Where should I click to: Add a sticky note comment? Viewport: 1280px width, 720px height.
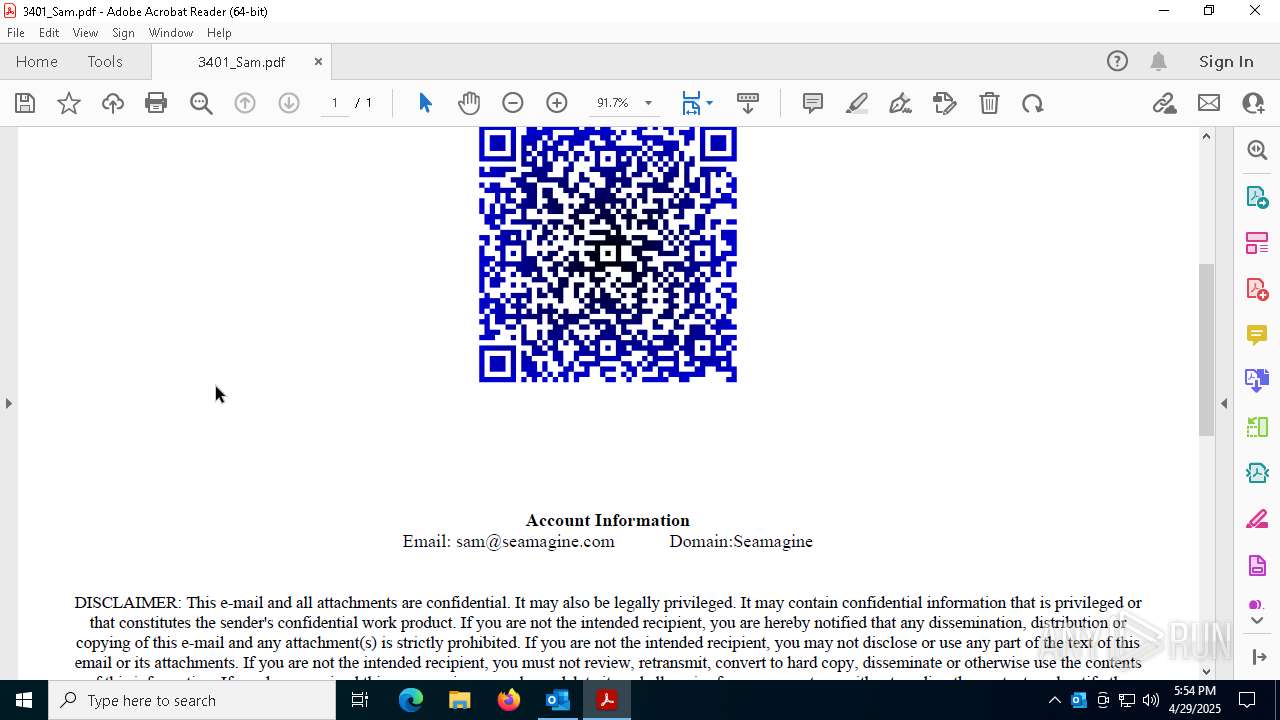tap(813, 103)
